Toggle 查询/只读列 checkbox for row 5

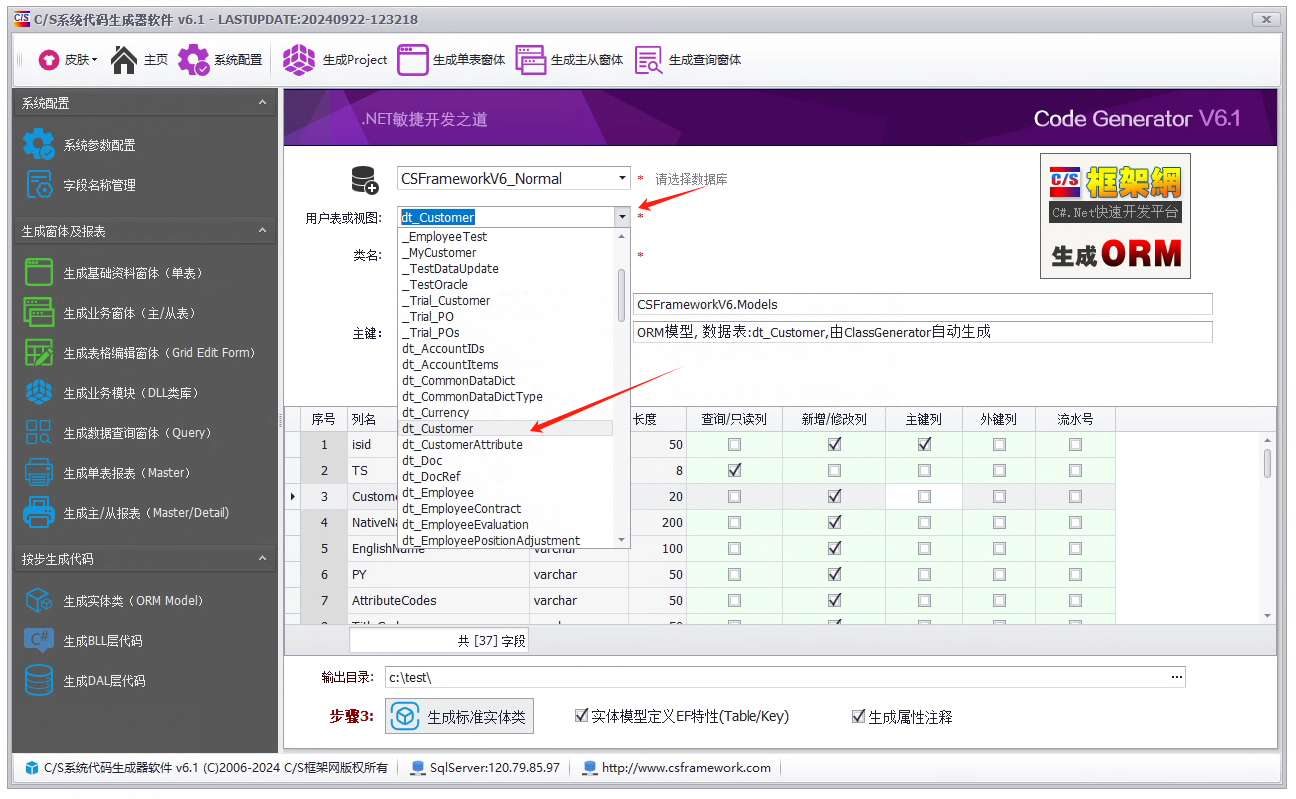[x=735, y=548]
